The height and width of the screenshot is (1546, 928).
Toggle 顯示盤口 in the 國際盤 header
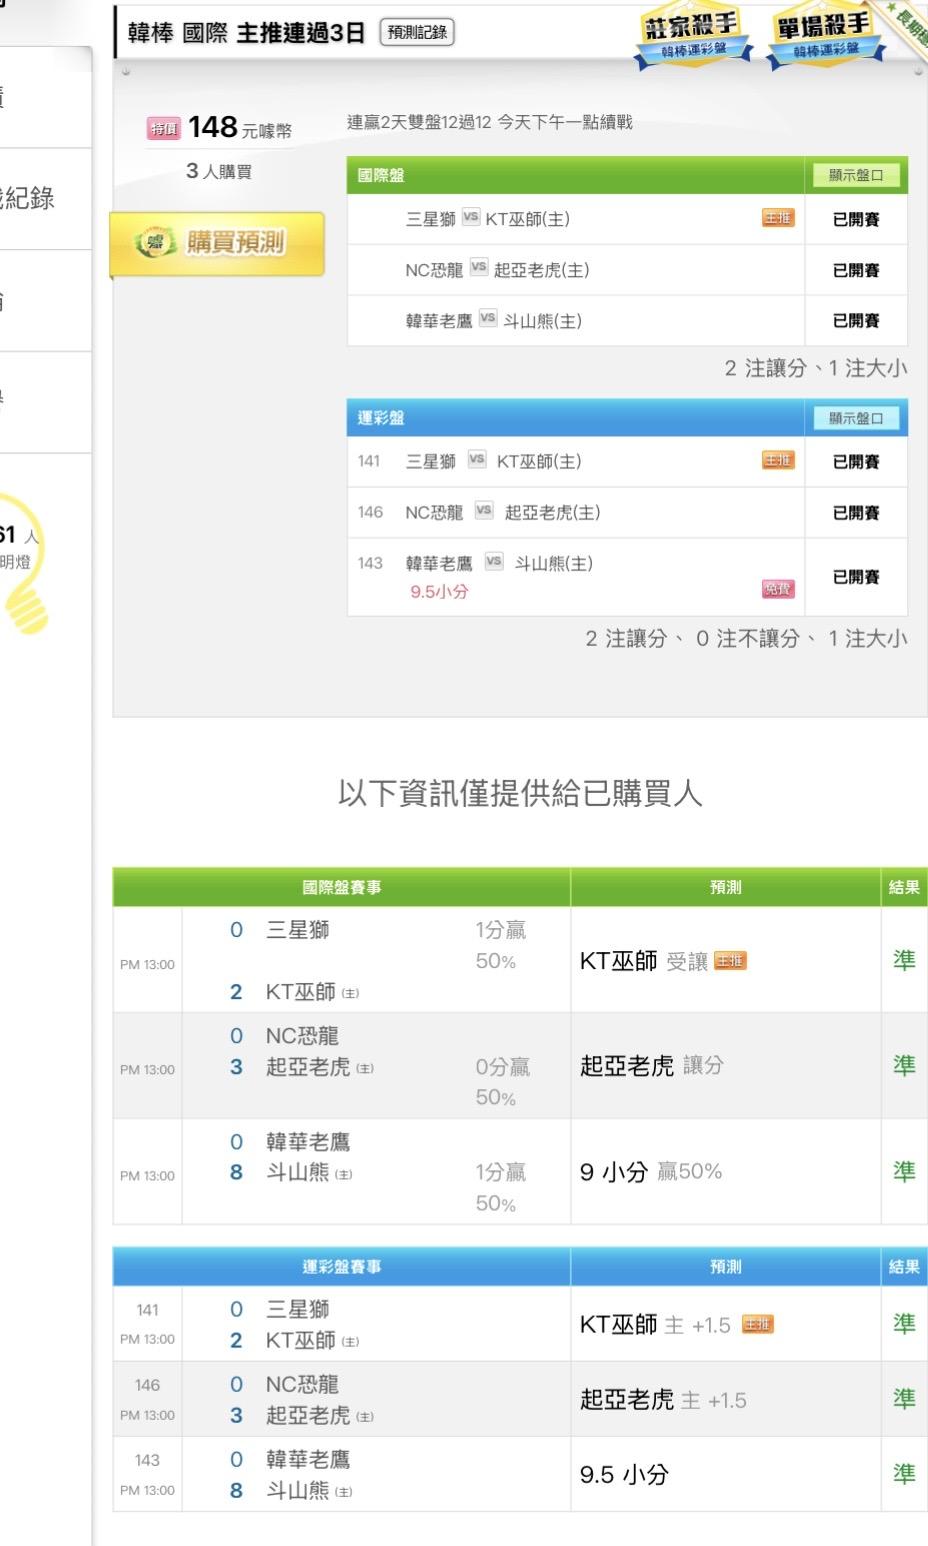[x=855, y=175]
